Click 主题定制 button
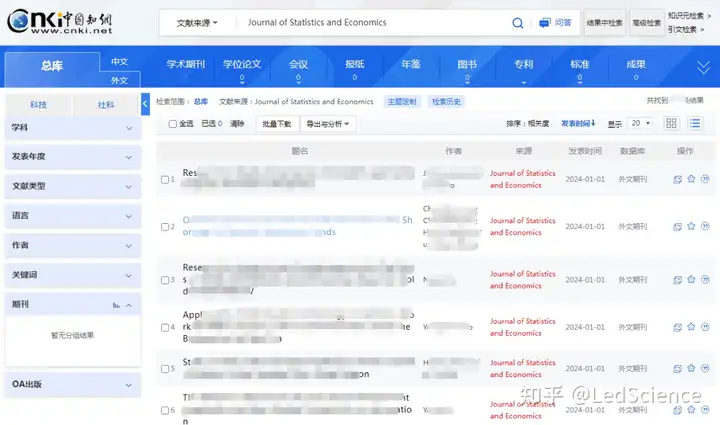The height and width of the screenshot is (425, 720). point(402,102)
